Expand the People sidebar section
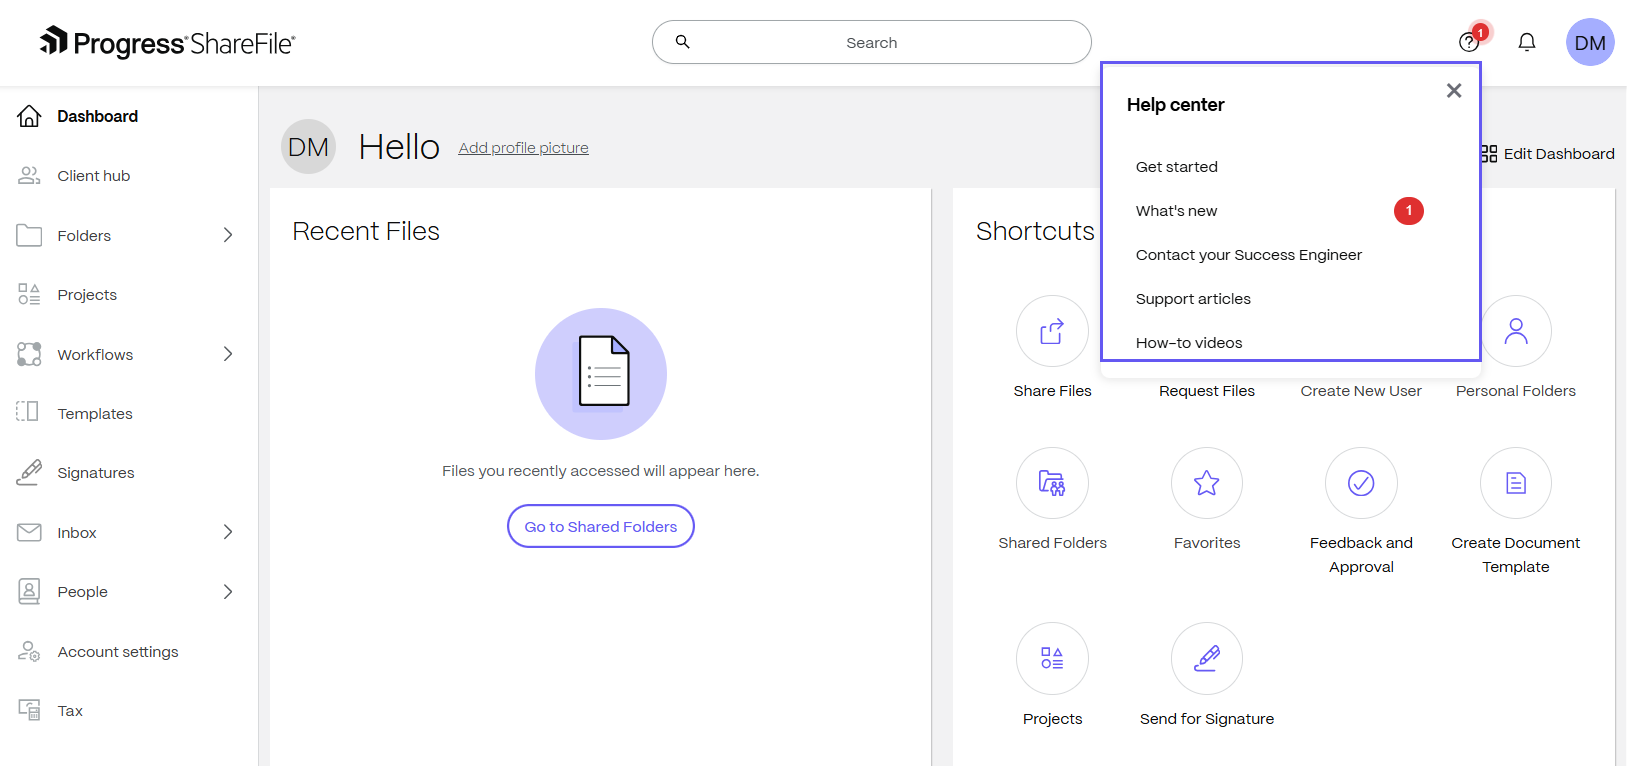 pos(228,592)
